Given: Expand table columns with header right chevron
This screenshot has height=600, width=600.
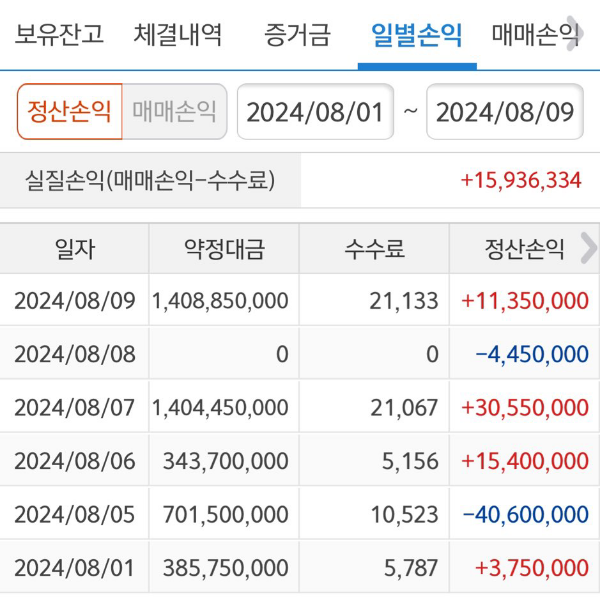Looking at the screenshot, I should pyautogui.click(x=588, y=248).
